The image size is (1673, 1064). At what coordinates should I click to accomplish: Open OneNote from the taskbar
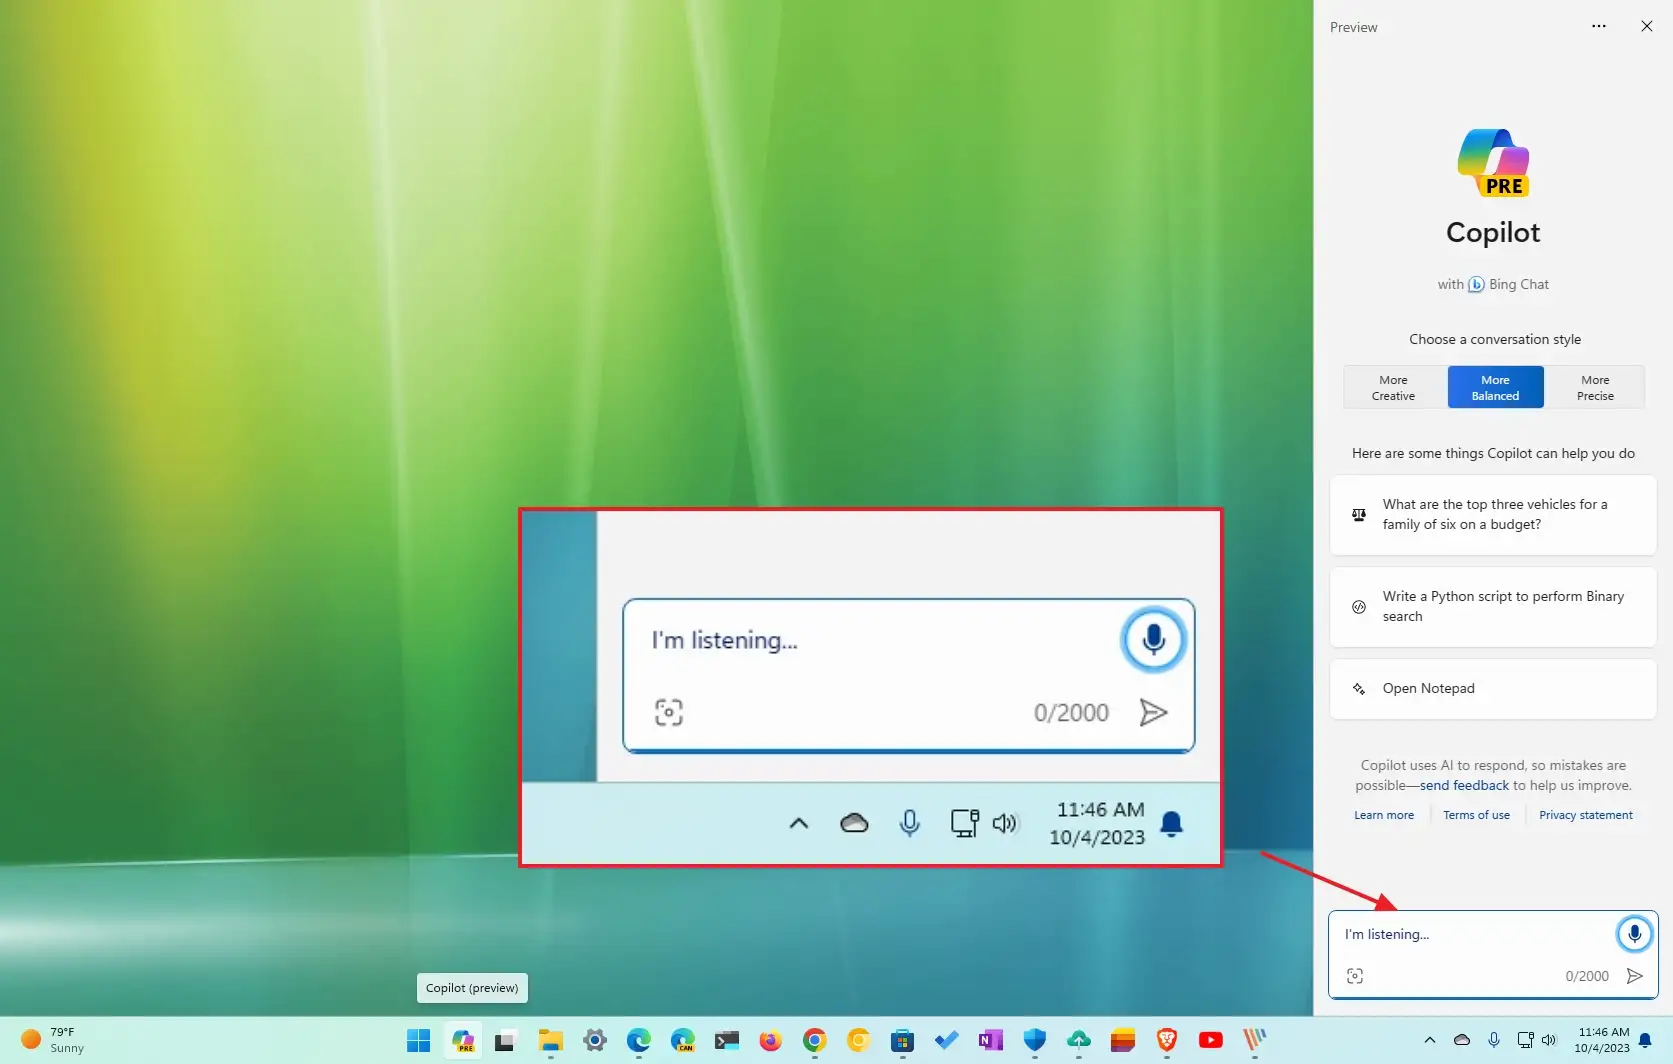(990, 1040)
